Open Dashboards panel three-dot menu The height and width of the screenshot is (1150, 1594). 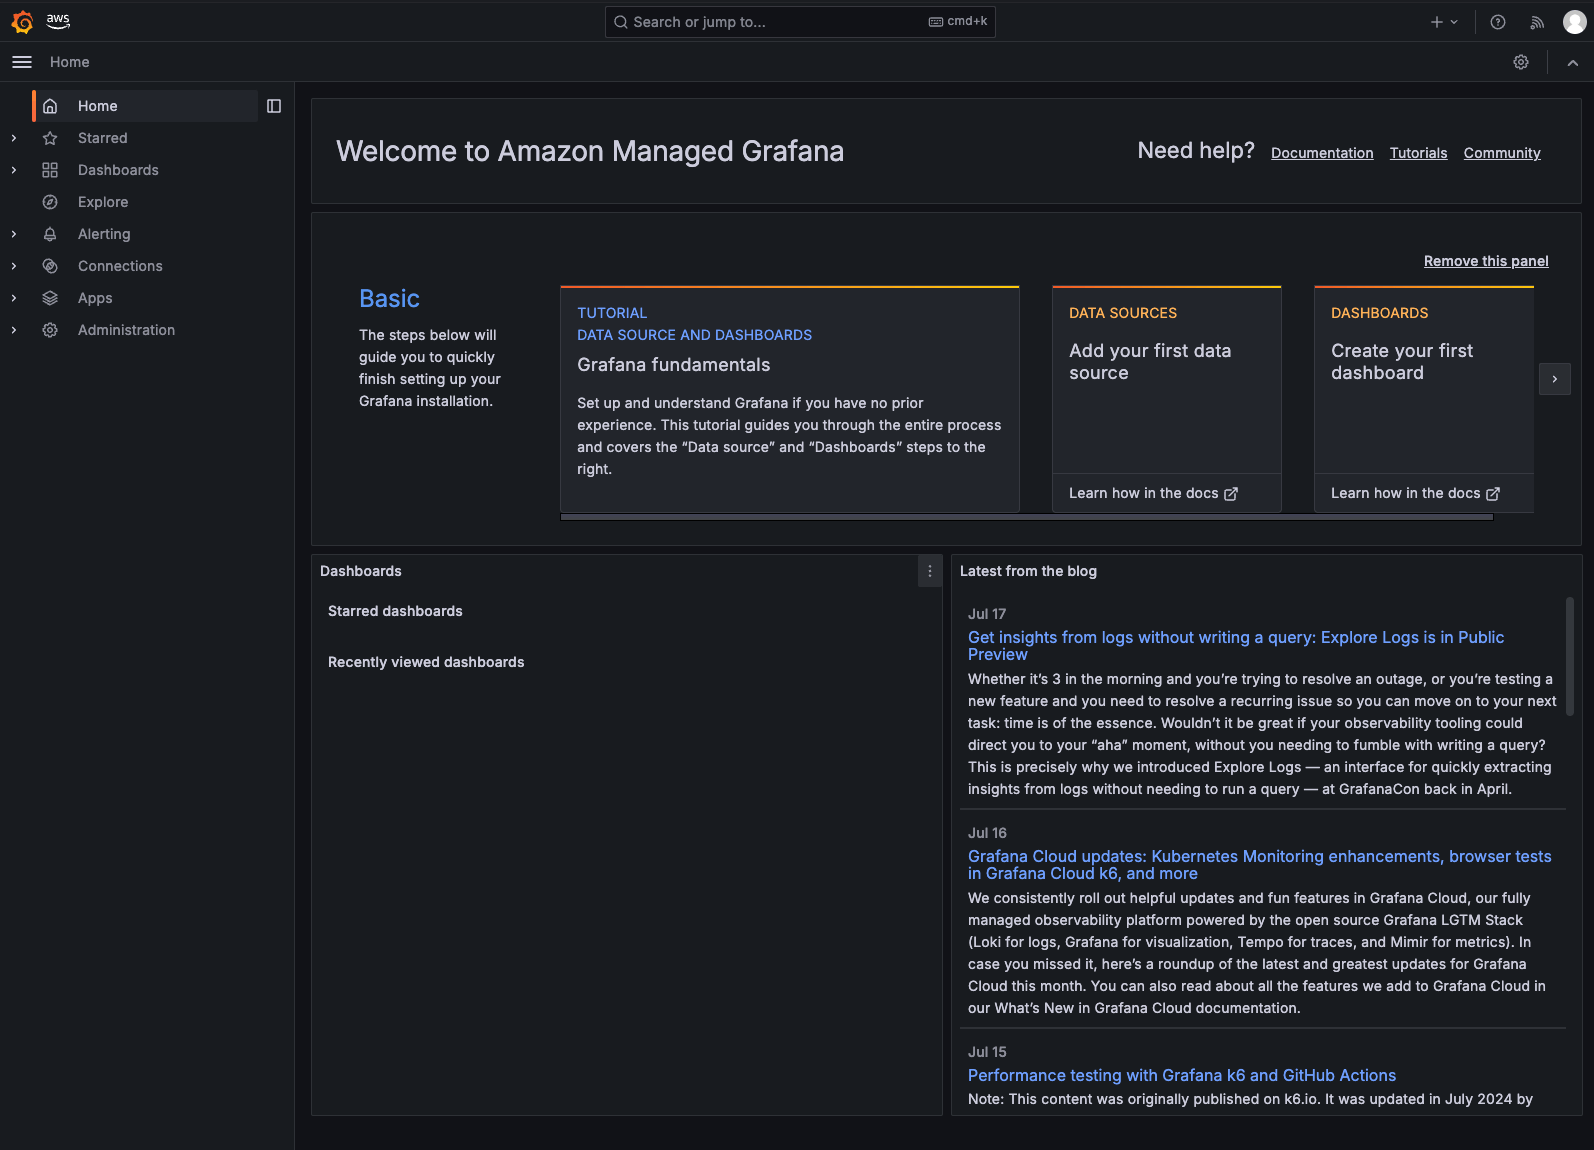(930, 571)
